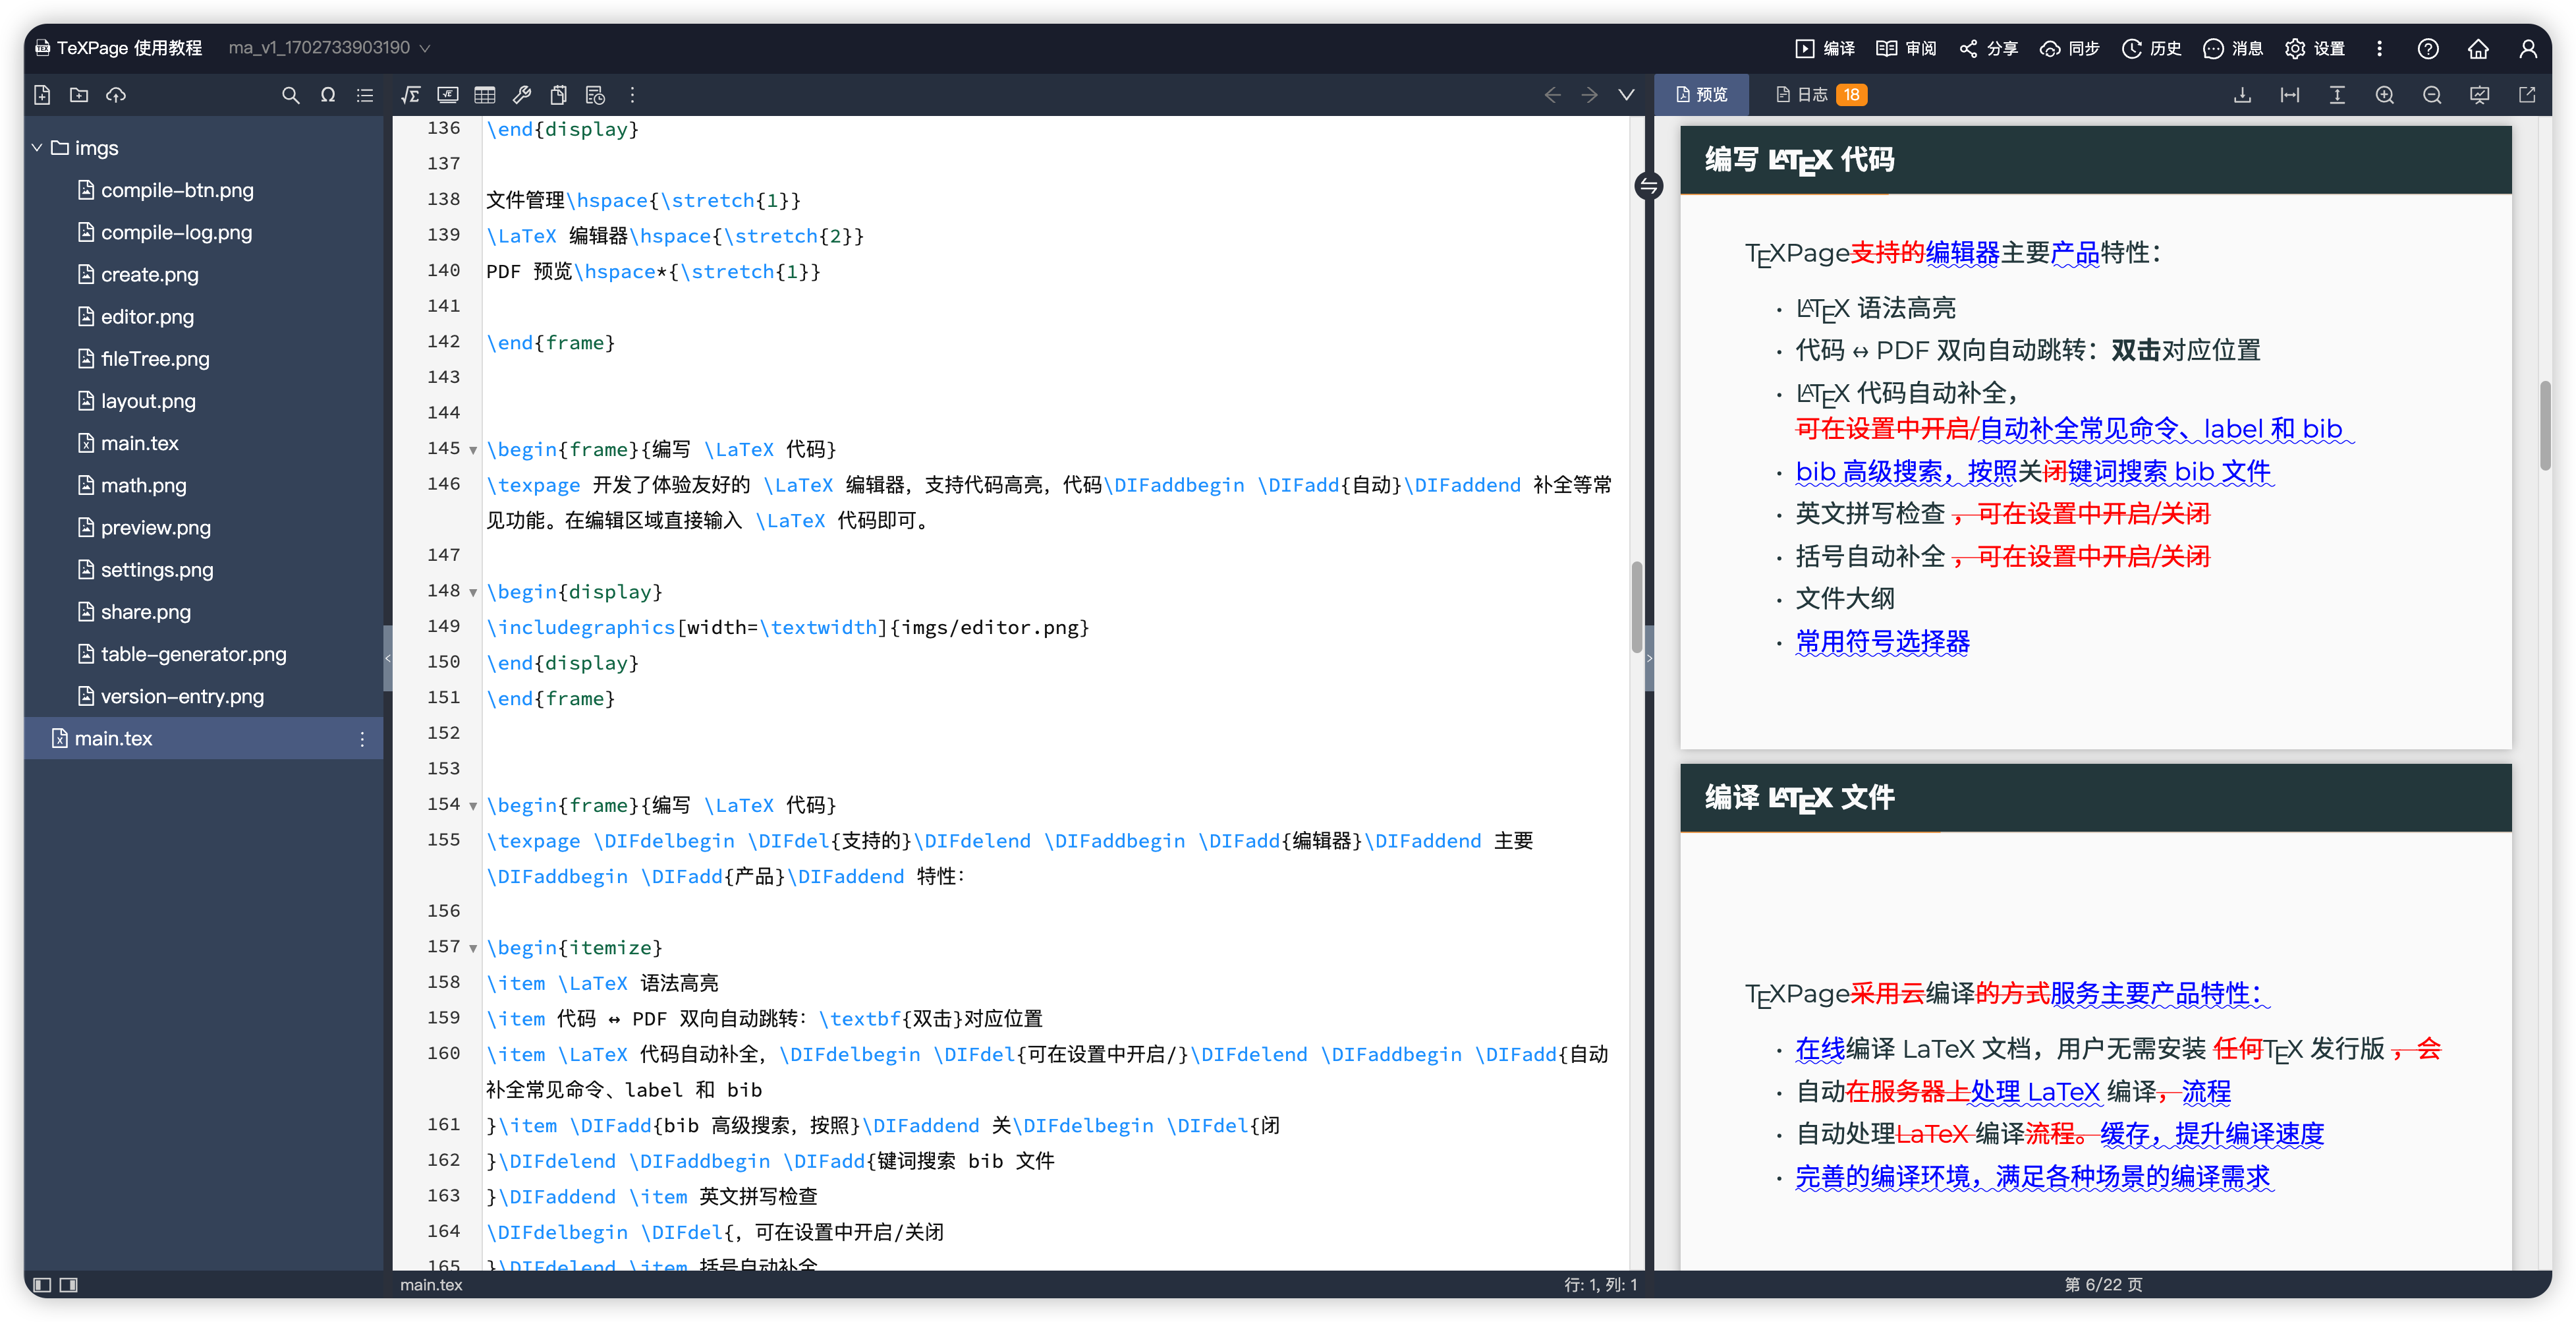The image size is (2576, 1322).
Task: Open the project version dropdown
Action: tap(329, 48)
